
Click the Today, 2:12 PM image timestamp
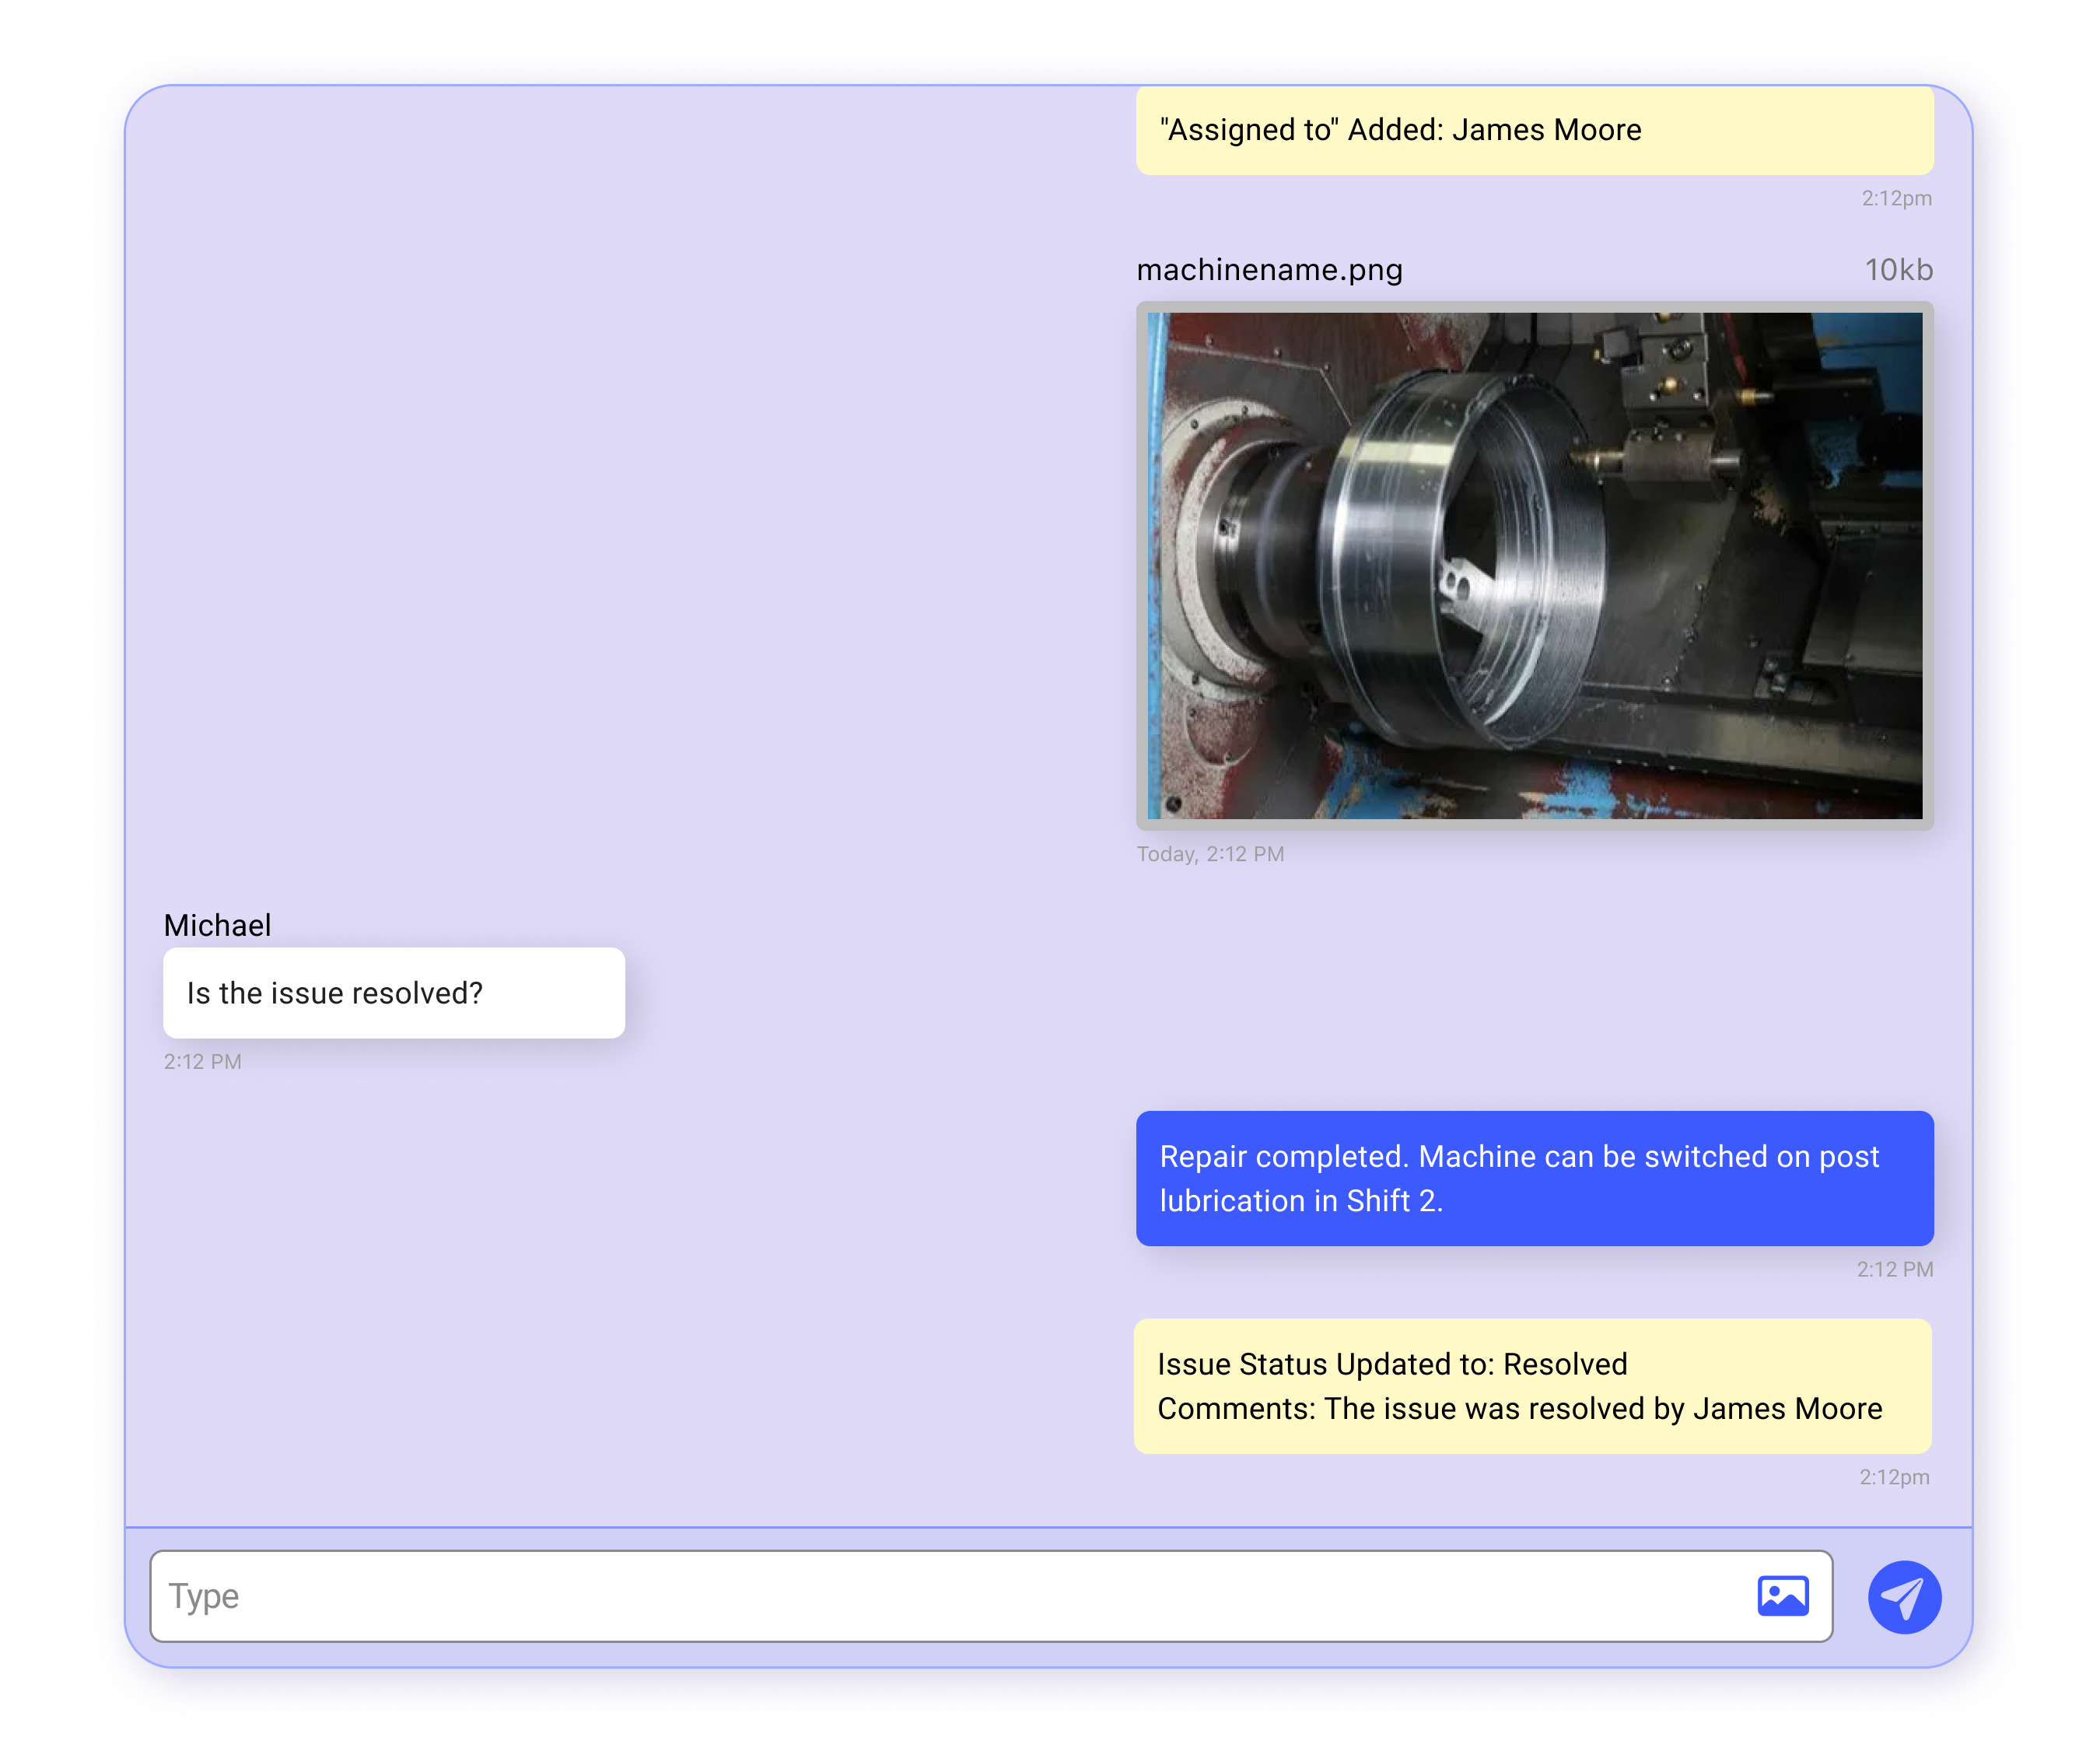[1210, 854]
